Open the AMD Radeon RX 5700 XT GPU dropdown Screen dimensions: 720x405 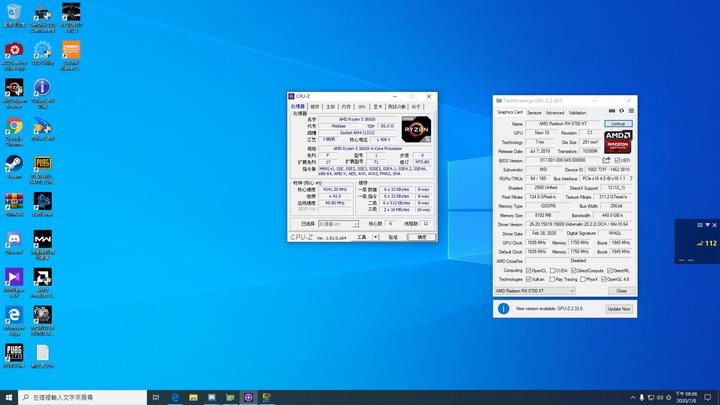(x=535, y=291)
